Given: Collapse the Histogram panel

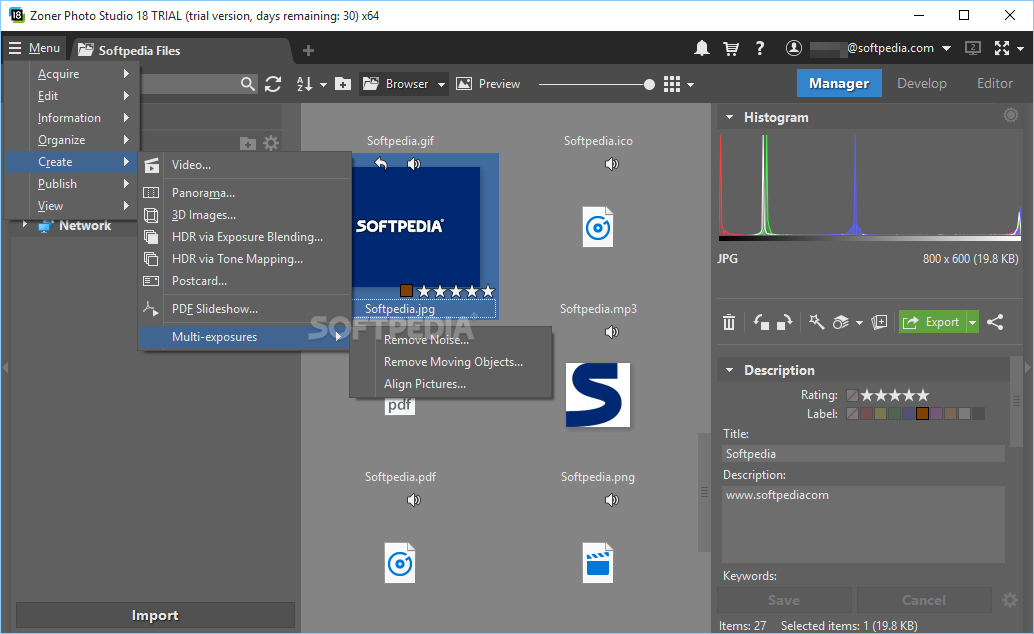Looking at the screenshot, I should click(729, 117).
